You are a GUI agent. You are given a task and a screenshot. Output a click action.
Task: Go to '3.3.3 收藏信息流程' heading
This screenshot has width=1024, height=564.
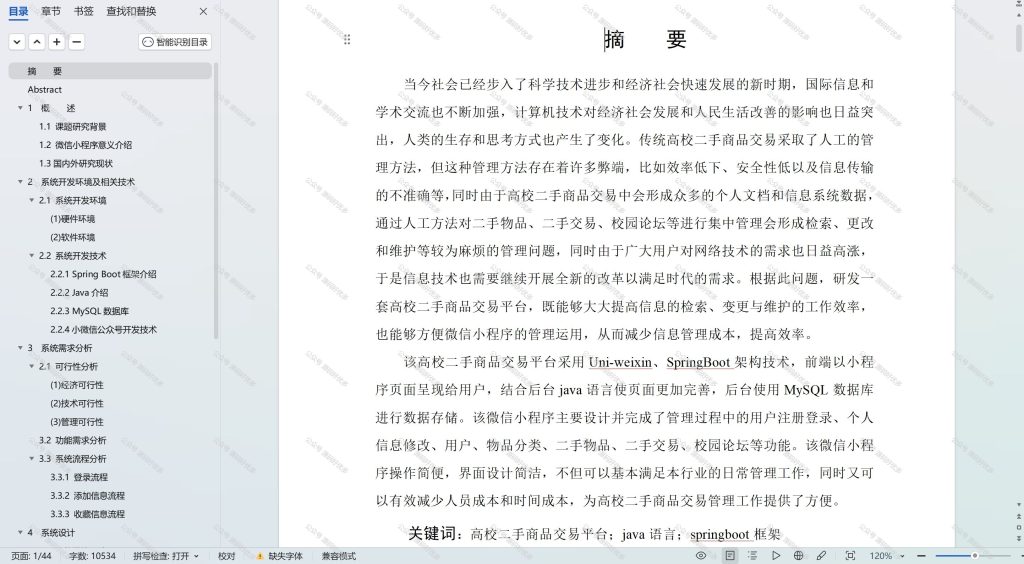[x=88, y=514]
